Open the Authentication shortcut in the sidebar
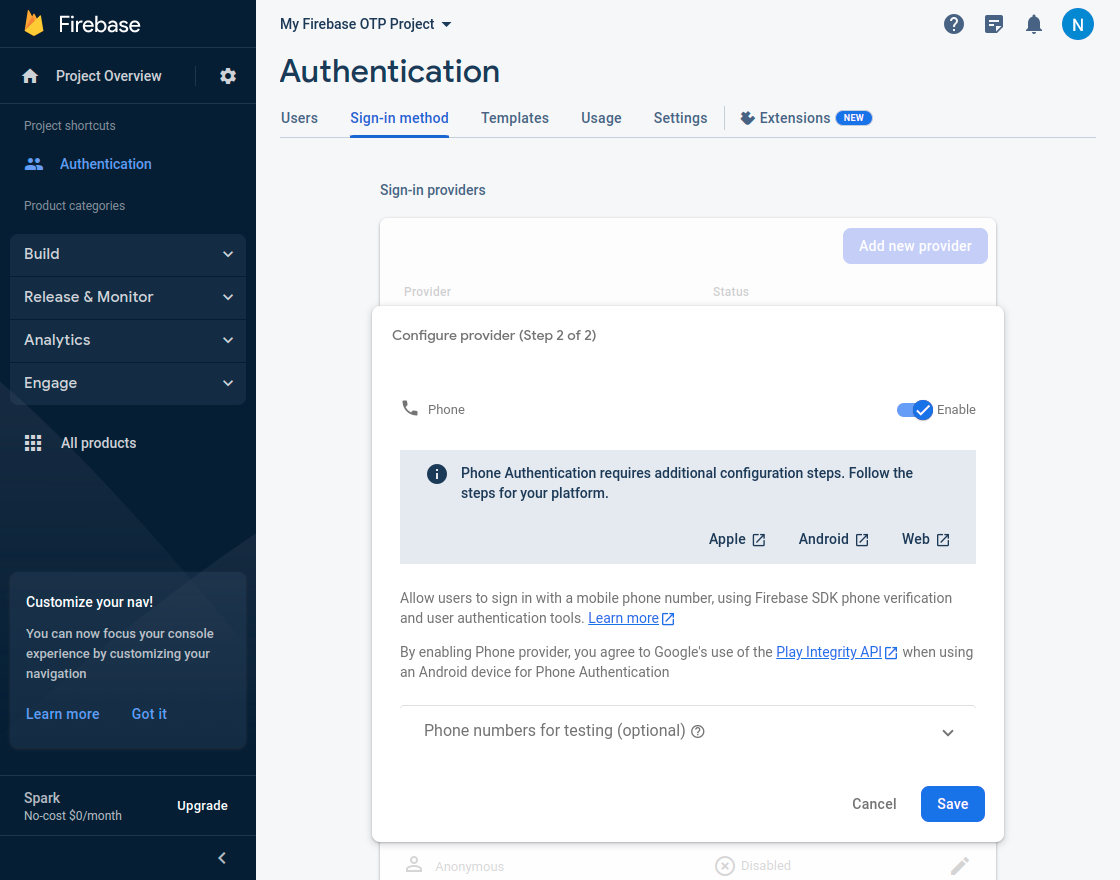This screenshot has height=880, width=1120. point(105,163)
